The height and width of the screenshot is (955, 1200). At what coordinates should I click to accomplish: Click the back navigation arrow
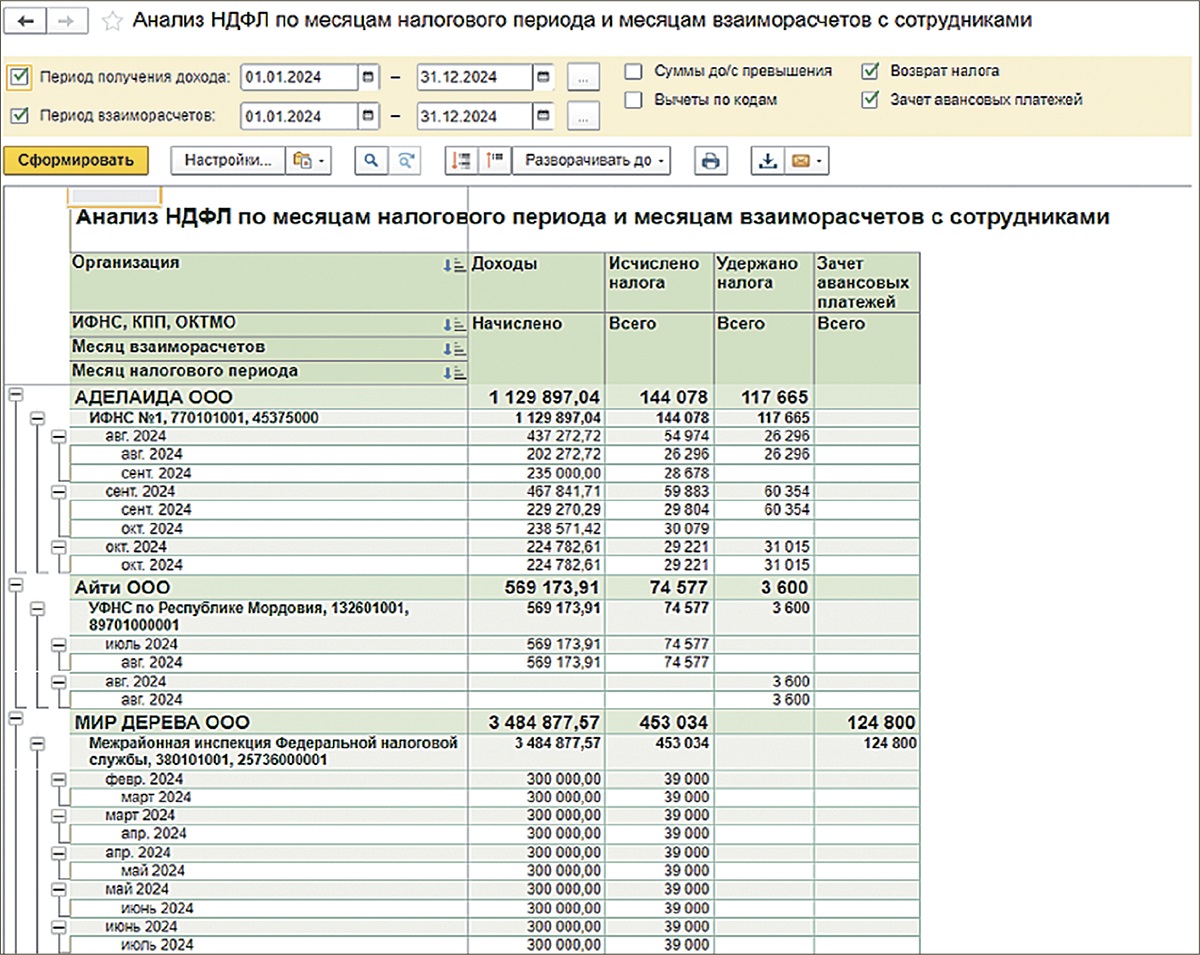(26, 21)
